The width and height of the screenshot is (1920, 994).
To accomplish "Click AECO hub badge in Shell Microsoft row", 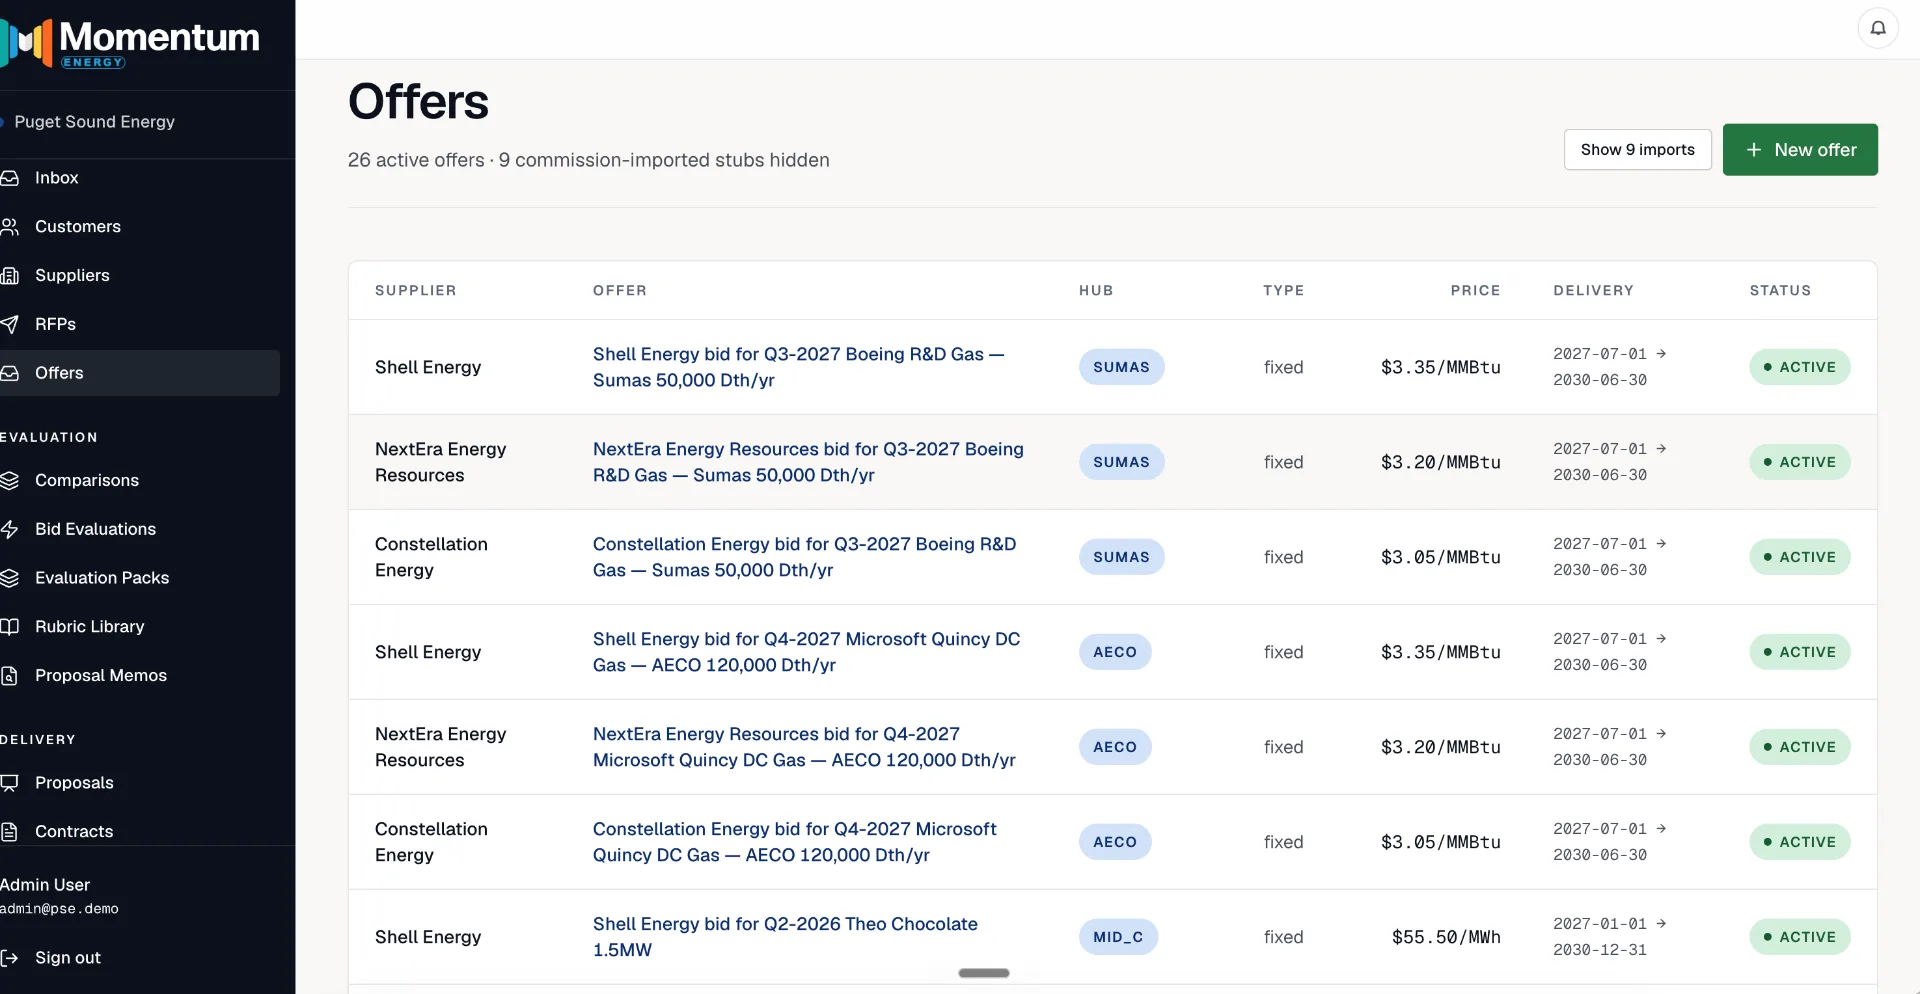I will (1115, 652).
